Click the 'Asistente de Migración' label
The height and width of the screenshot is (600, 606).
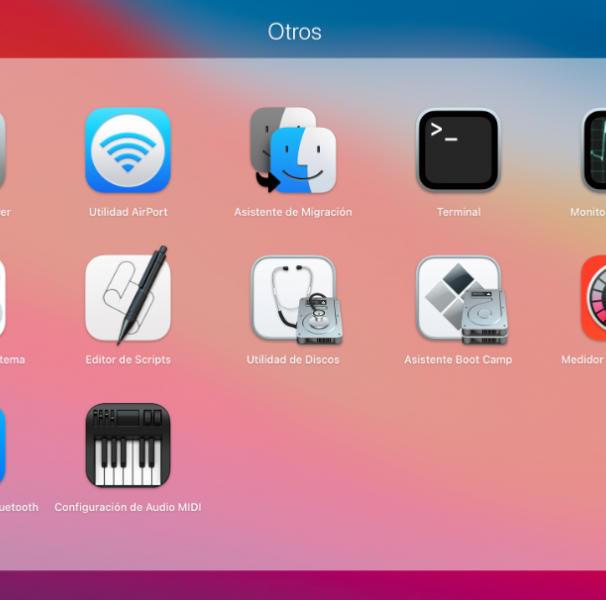click(293, 212)
